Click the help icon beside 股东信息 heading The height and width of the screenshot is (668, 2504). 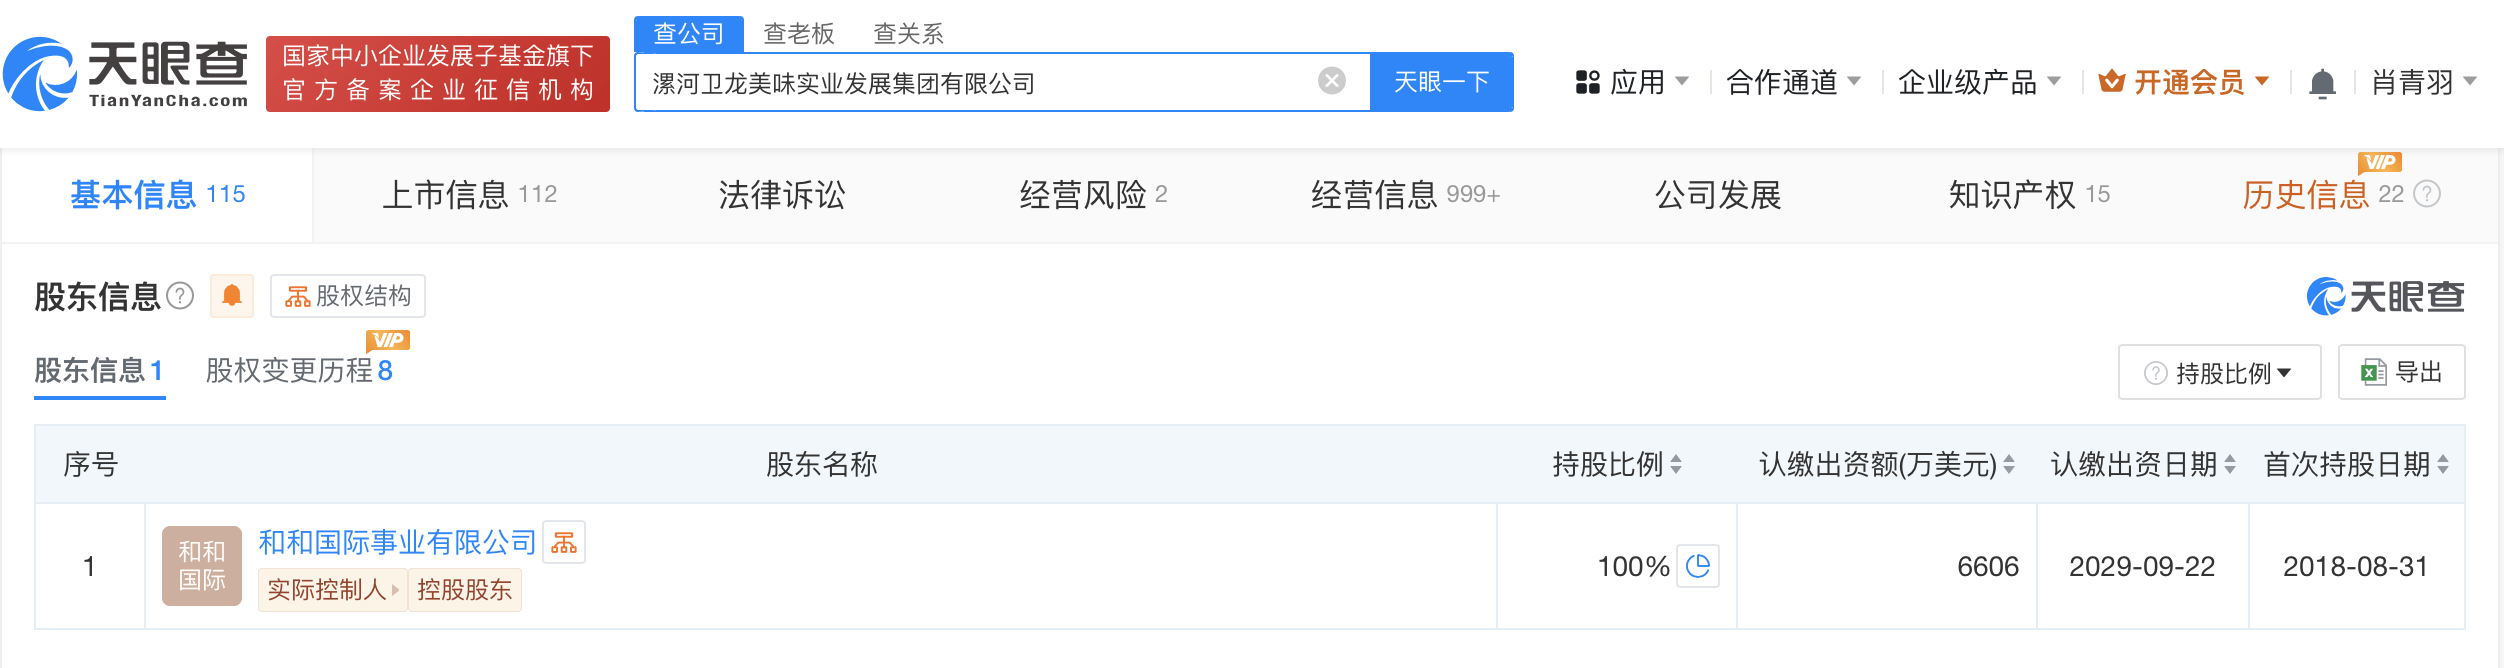[180, 296]
